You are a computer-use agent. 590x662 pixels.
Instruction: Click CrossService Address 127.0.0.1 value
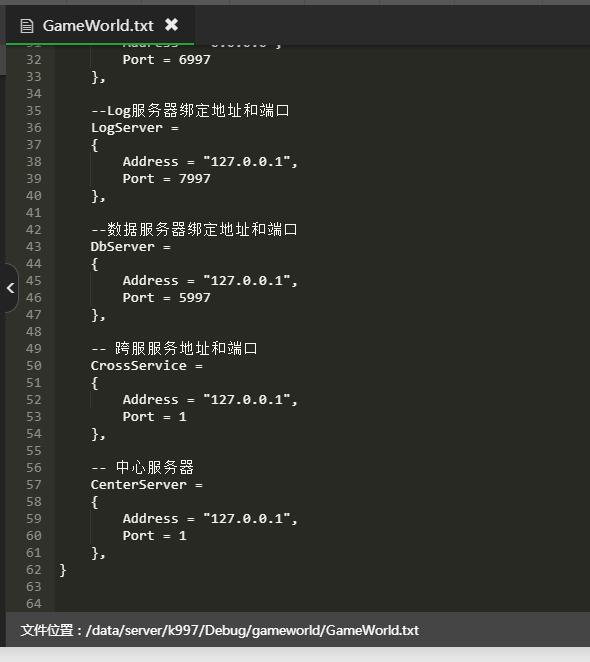(x=247, y=399)
